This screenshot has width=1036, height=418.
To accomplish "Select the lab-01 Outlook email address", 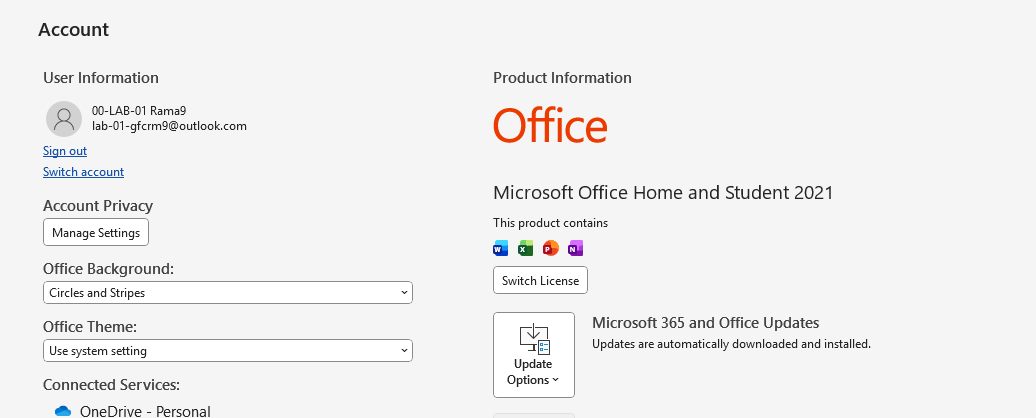I will pyautogui.click(x=169, y=126).
